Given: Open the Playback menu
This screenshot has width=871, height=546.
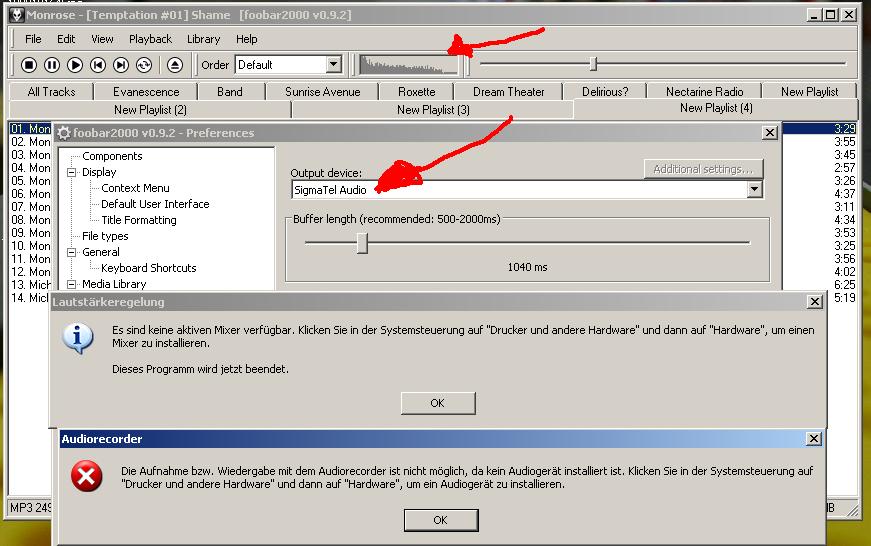Looking at the screenshot, I should click(x=150, y=39).
